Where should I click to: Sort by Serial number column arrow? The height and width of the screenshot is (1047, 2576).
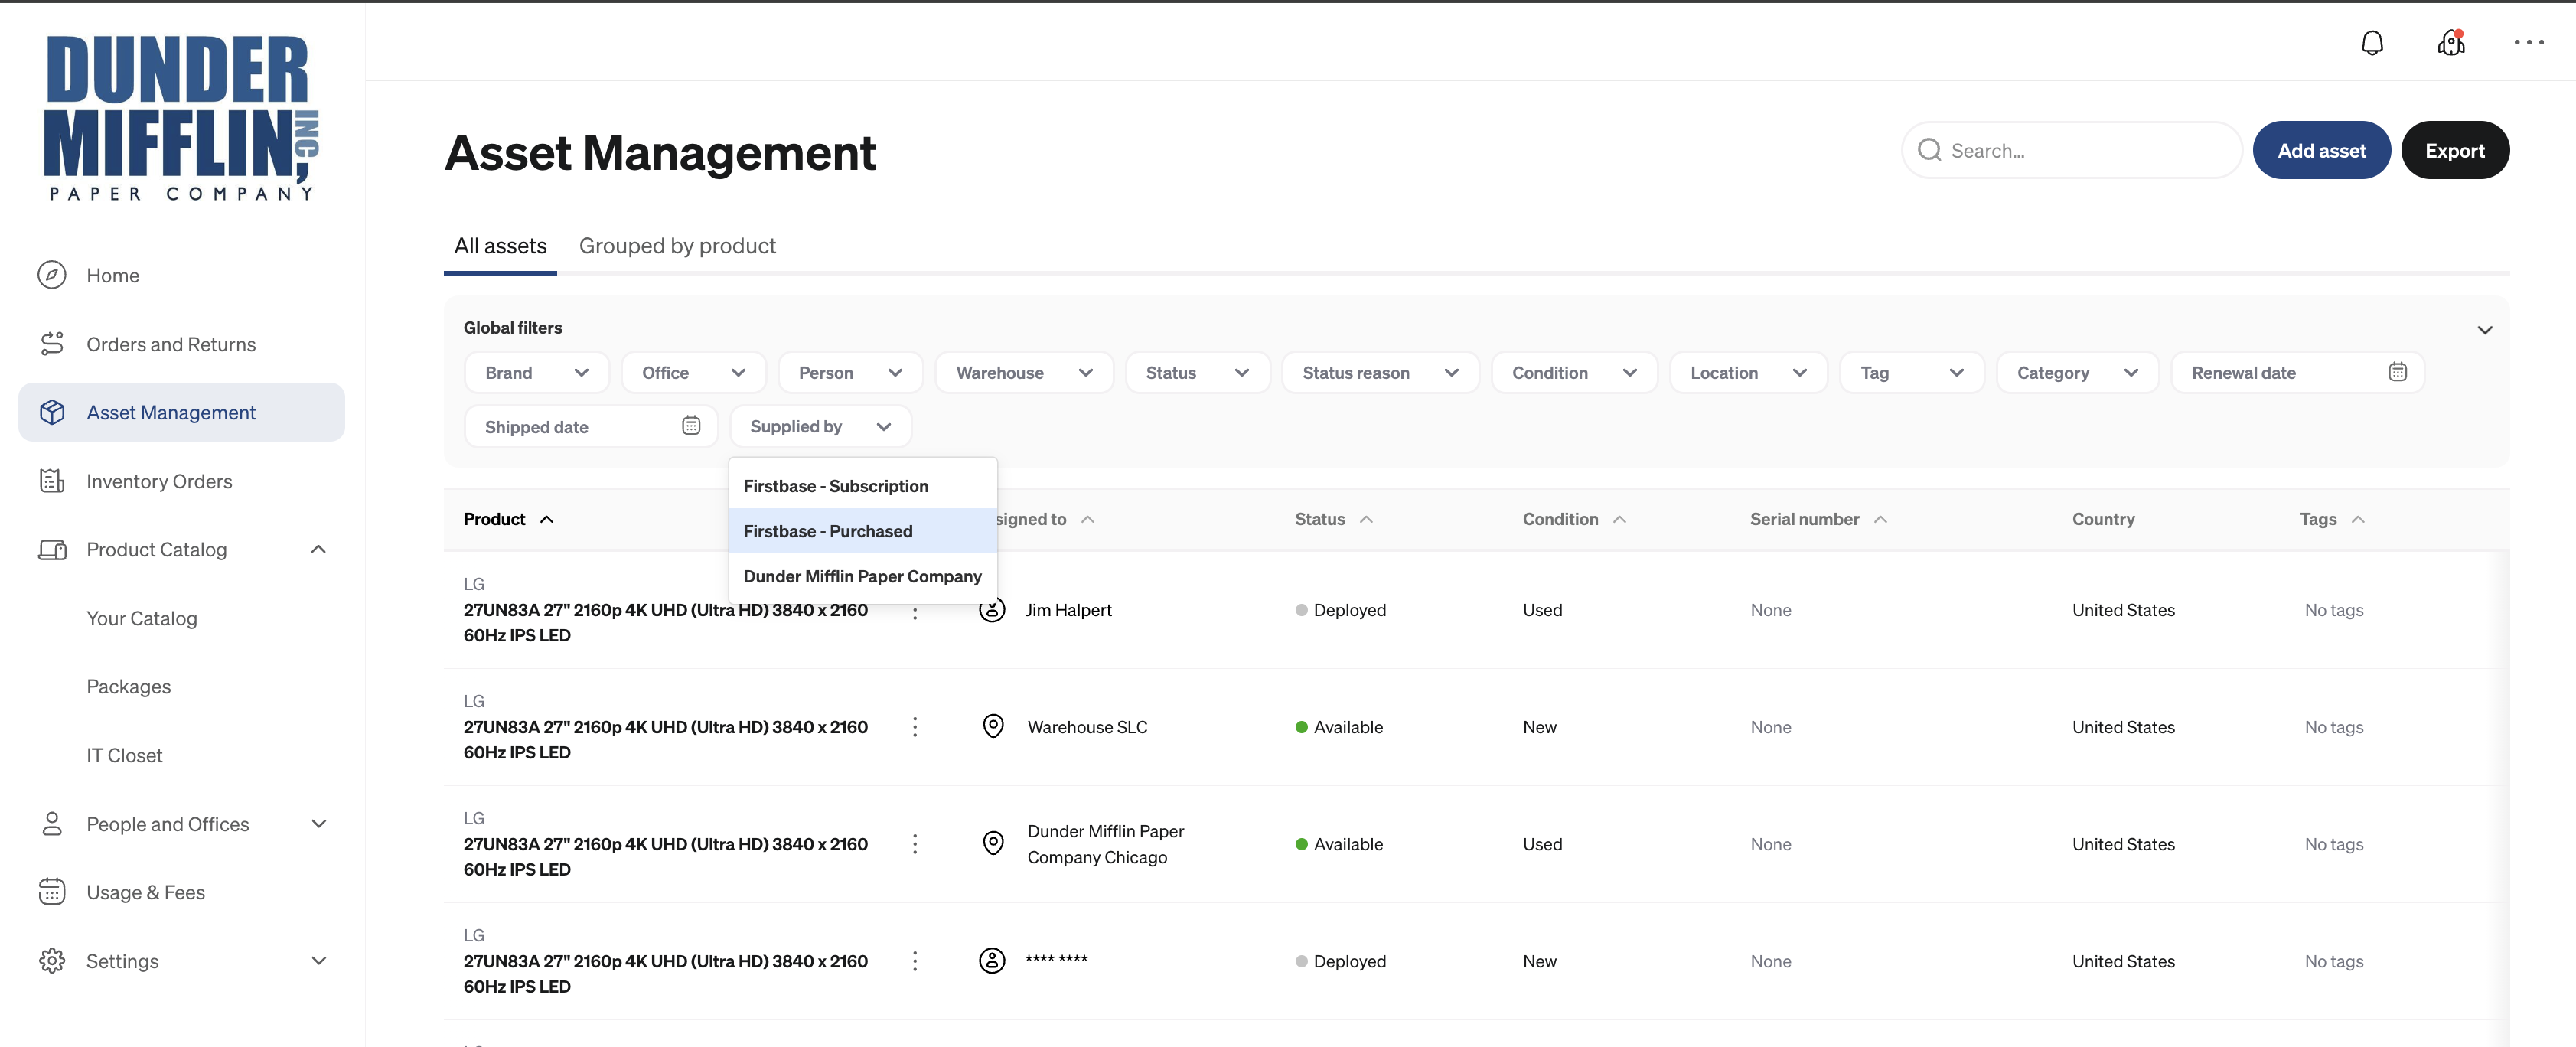(x=1880, y=519)
